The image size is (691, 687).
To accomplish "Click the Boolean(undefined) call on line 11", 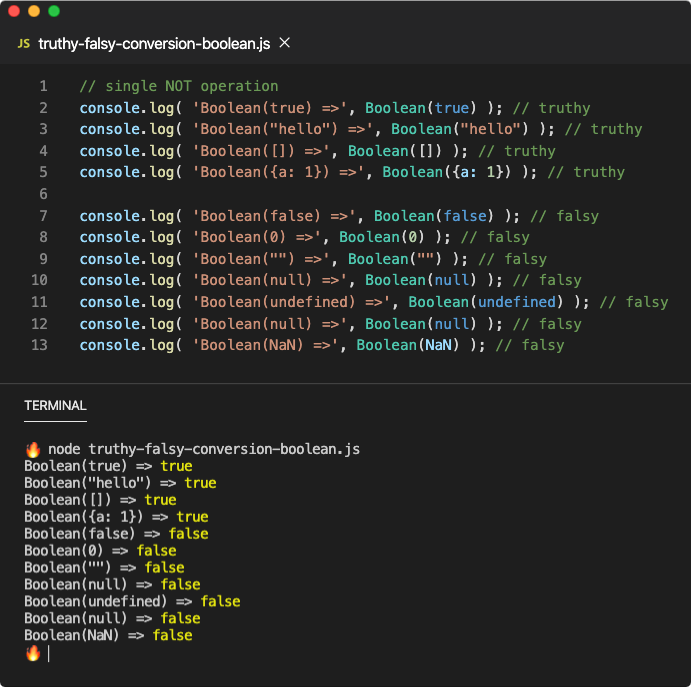I will (486, 302).
